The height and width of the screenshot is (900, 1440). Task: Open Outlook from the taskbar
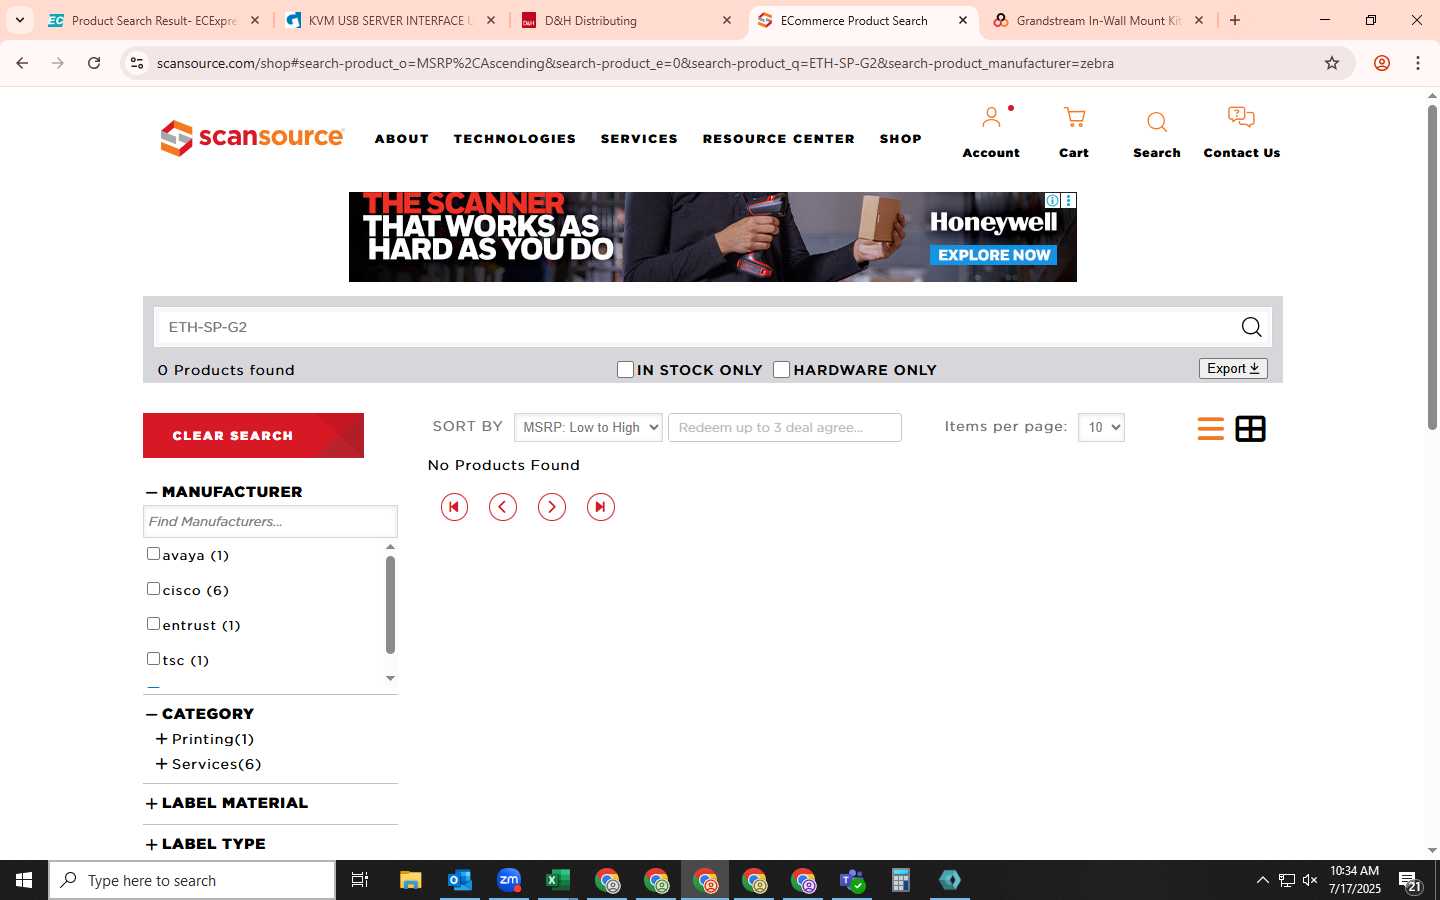[459, 880]
